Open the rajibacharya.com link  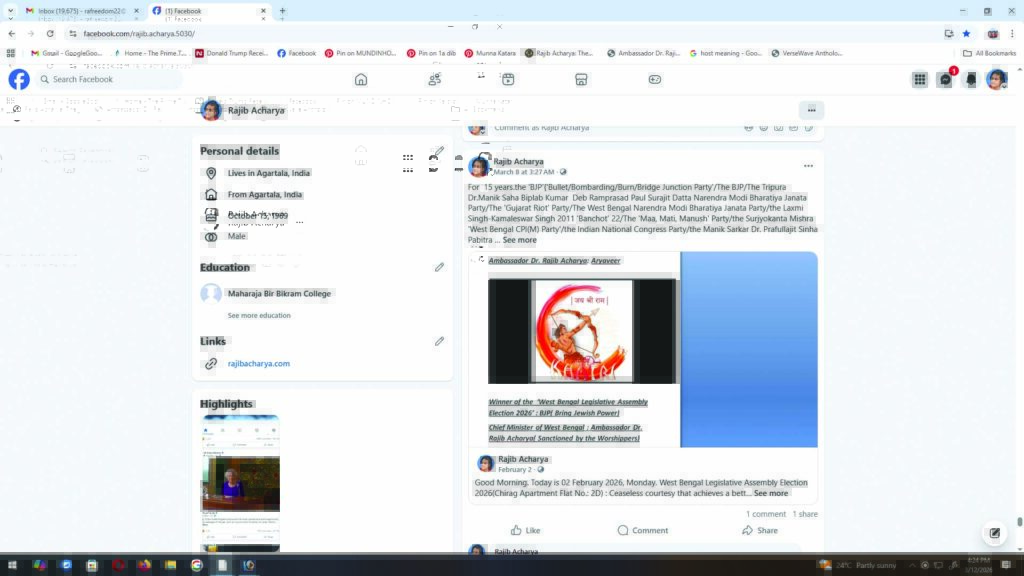258,364
